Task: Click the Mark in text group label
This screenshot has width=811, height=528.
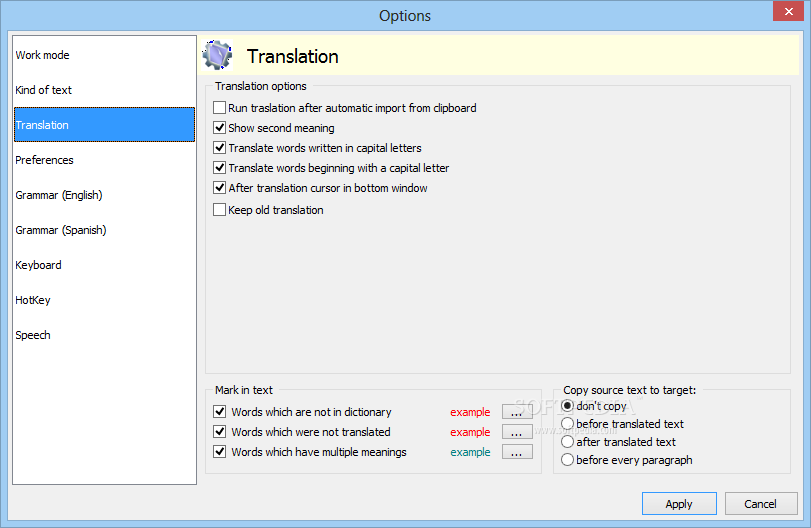Action: click(244, 390)
